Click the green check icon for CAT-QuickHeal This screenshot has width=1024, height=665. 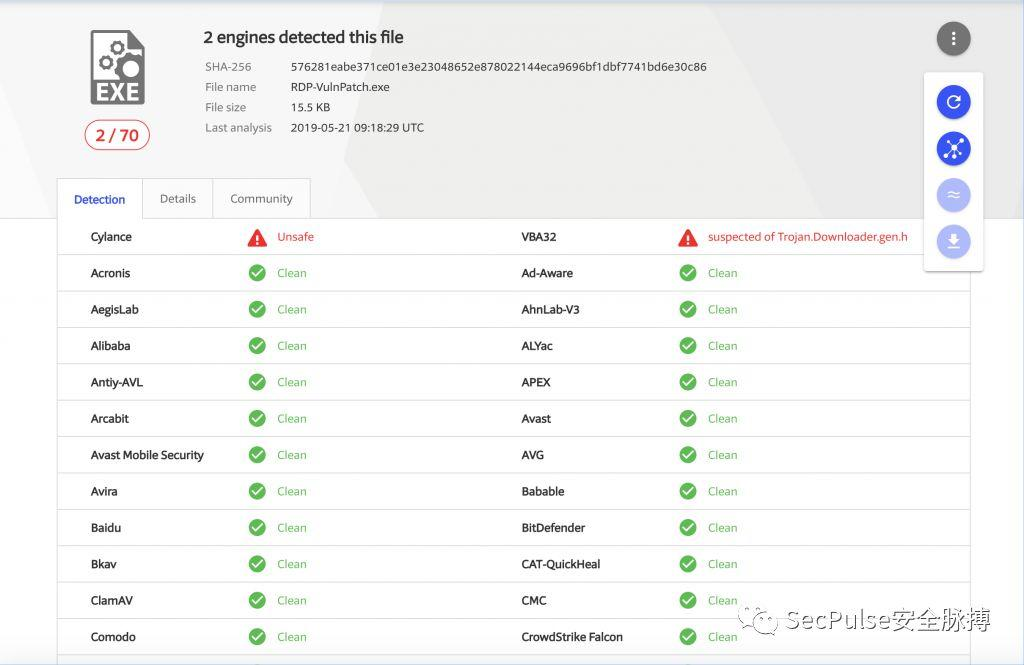point(688,564)
